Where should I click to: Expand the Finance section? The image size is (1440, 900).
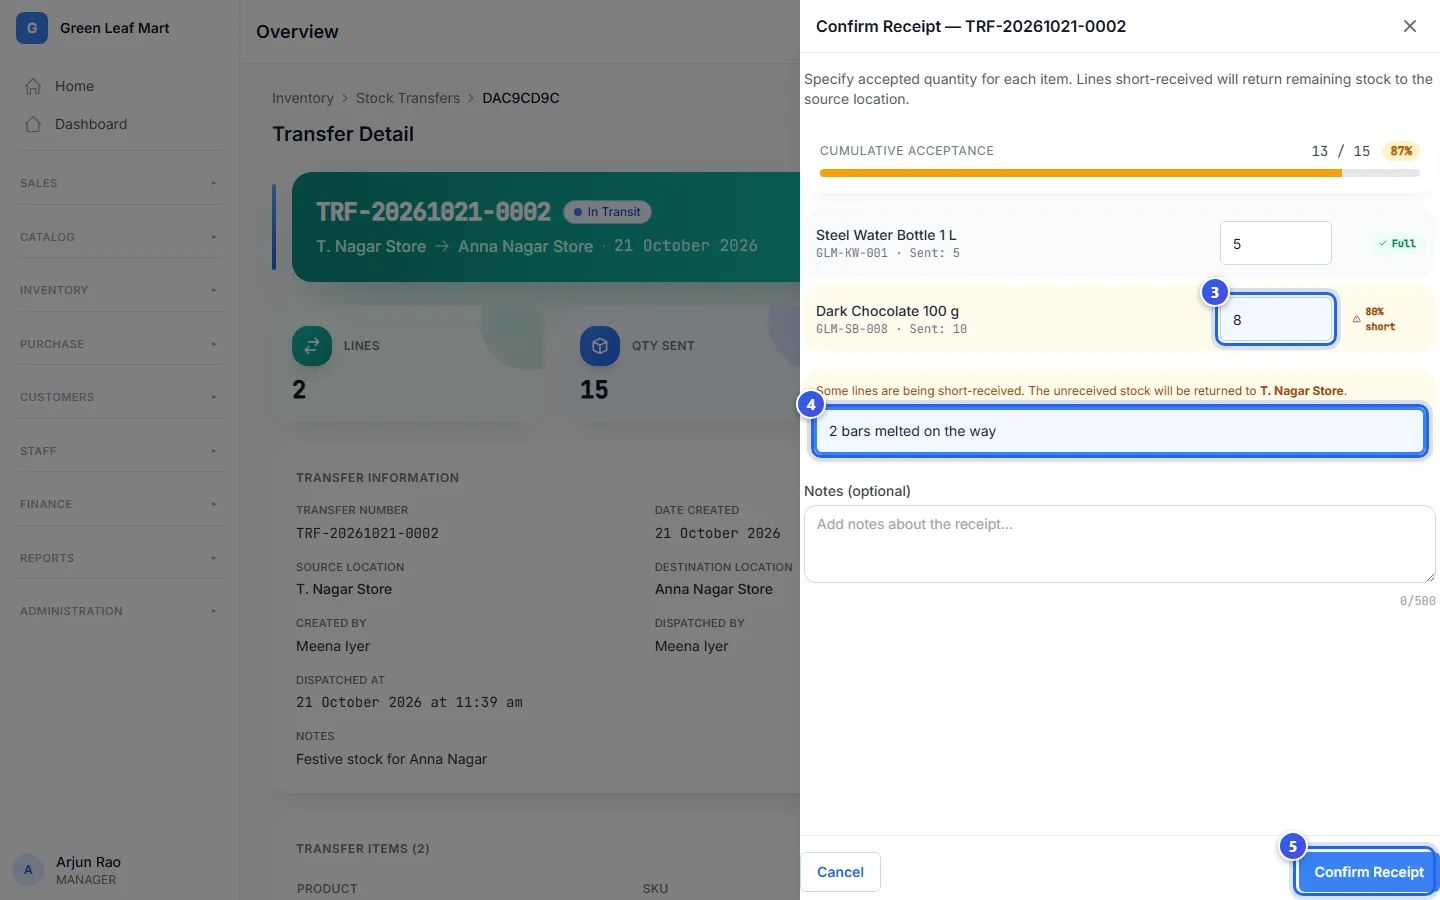pos(119,504)
